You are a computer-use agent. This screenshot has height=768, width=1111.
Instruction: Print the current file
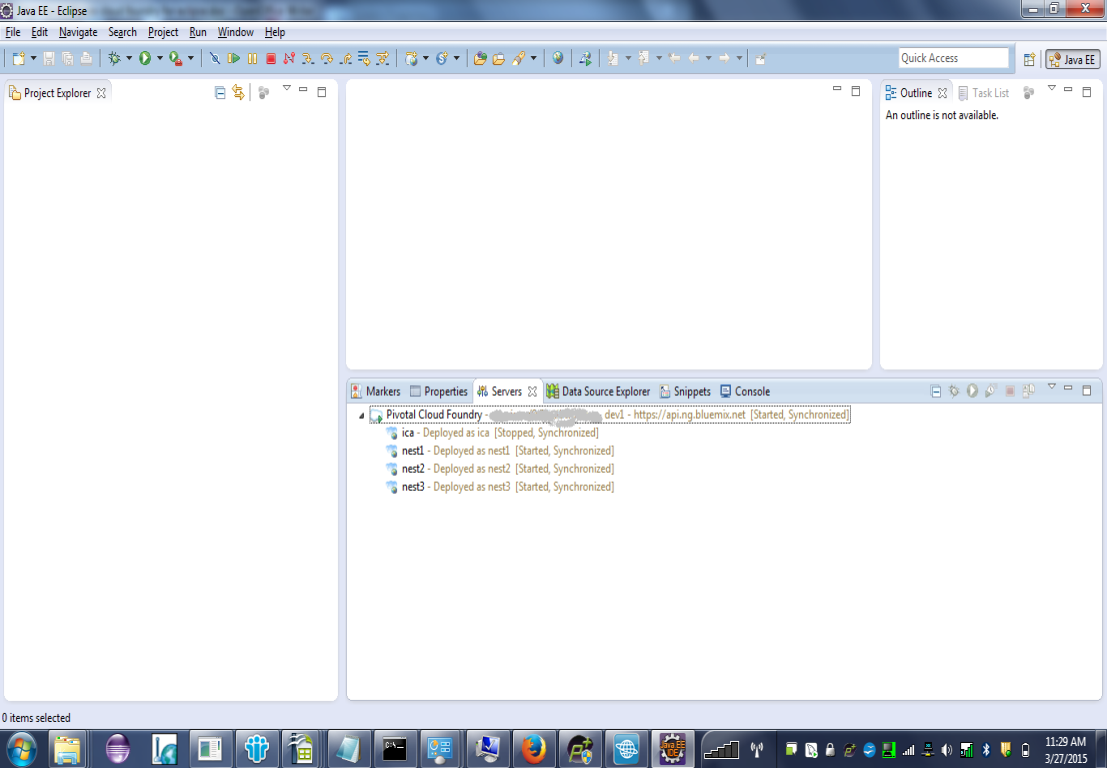(x=87, y=58)
